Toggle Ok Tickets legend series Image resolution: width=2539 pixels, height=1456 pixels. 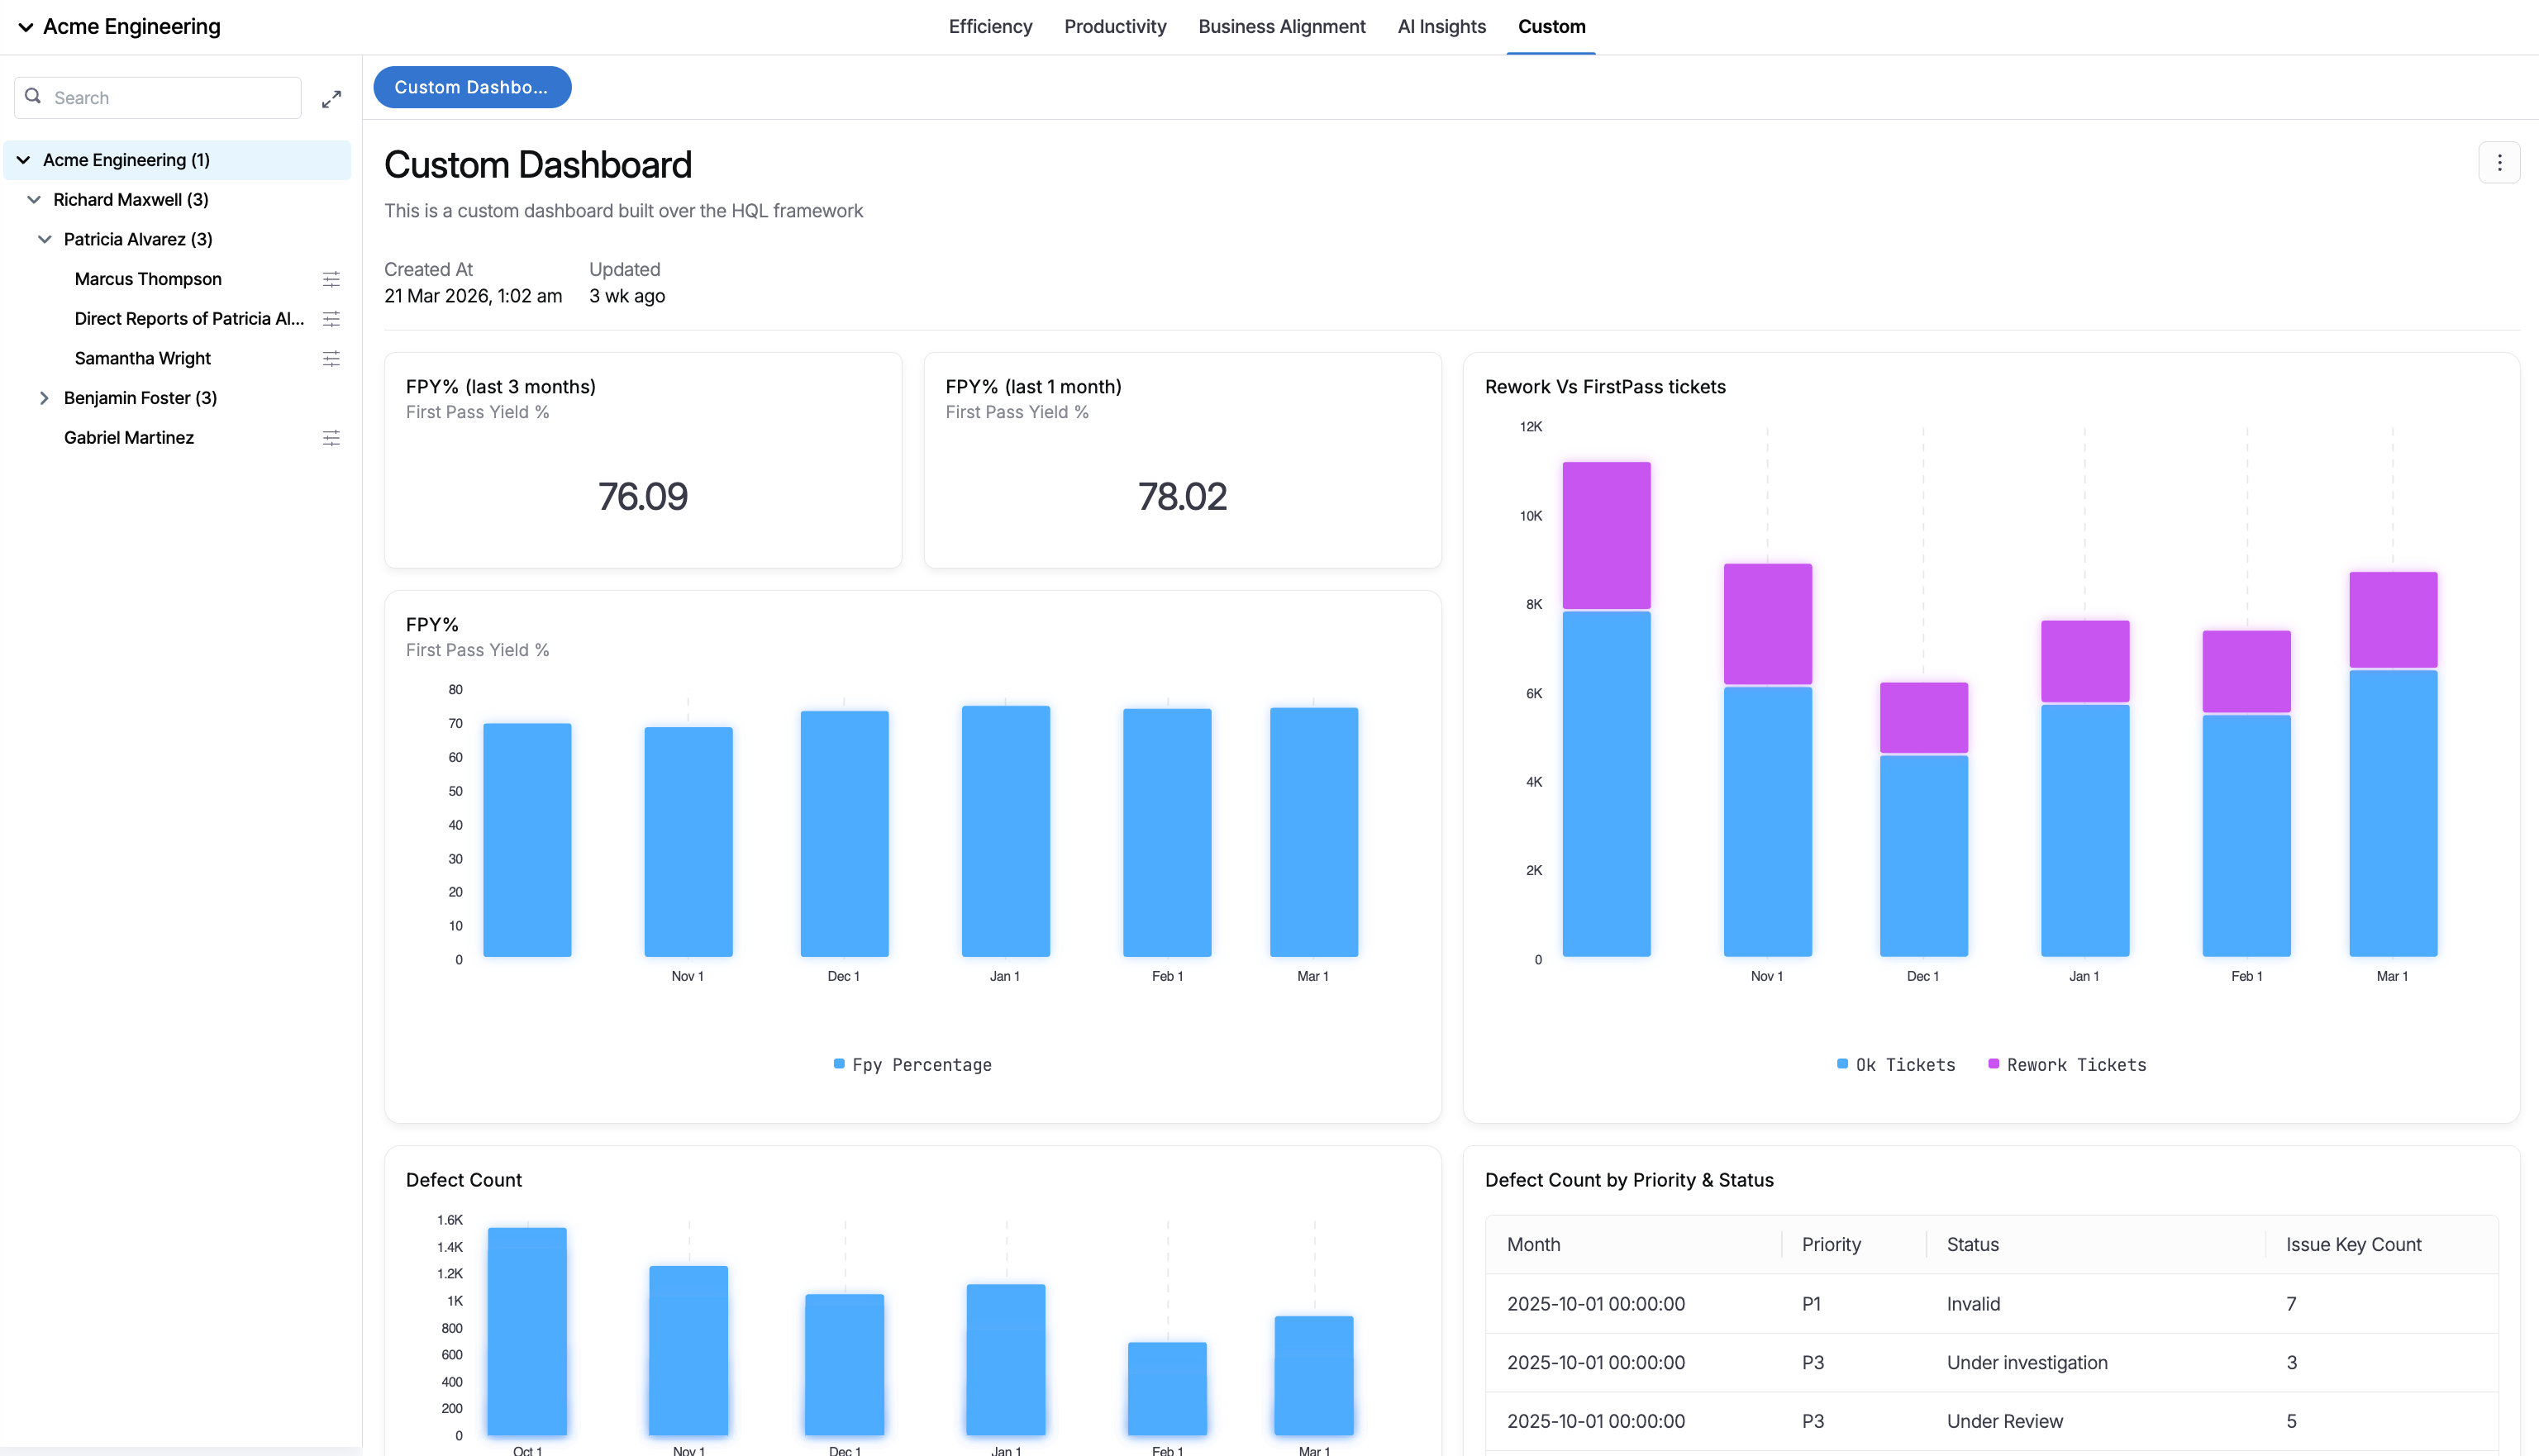[x=1896, y=1065]
